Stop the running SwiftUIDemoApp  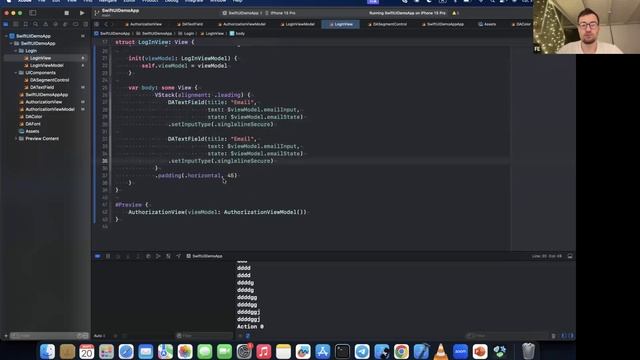click(67, 13)
